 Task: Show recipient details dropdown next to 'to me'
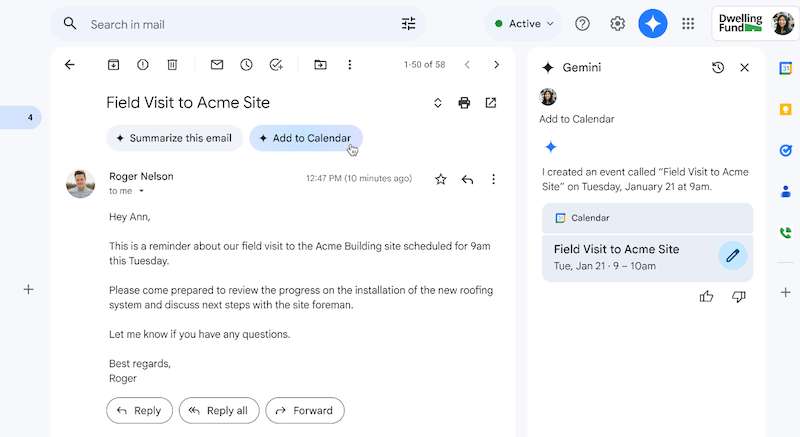[141, 191]
